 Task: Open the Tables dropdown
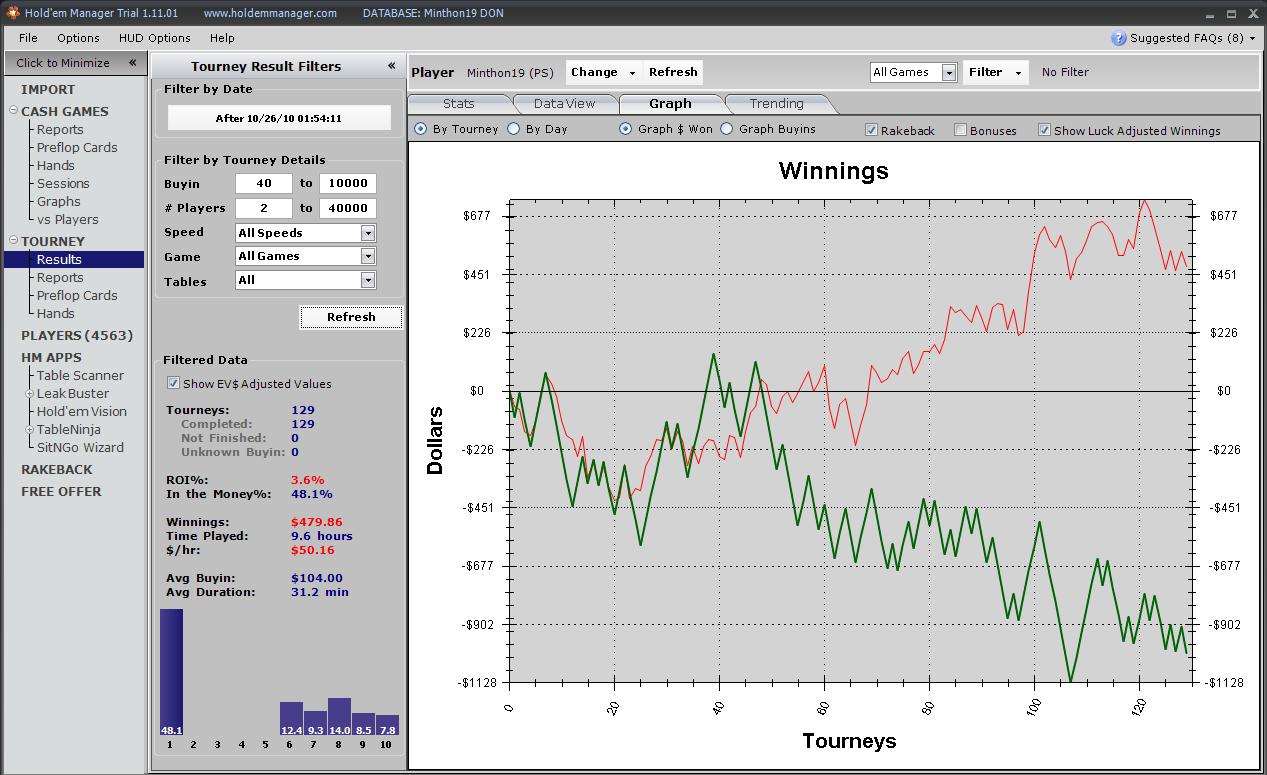[367, 281]
